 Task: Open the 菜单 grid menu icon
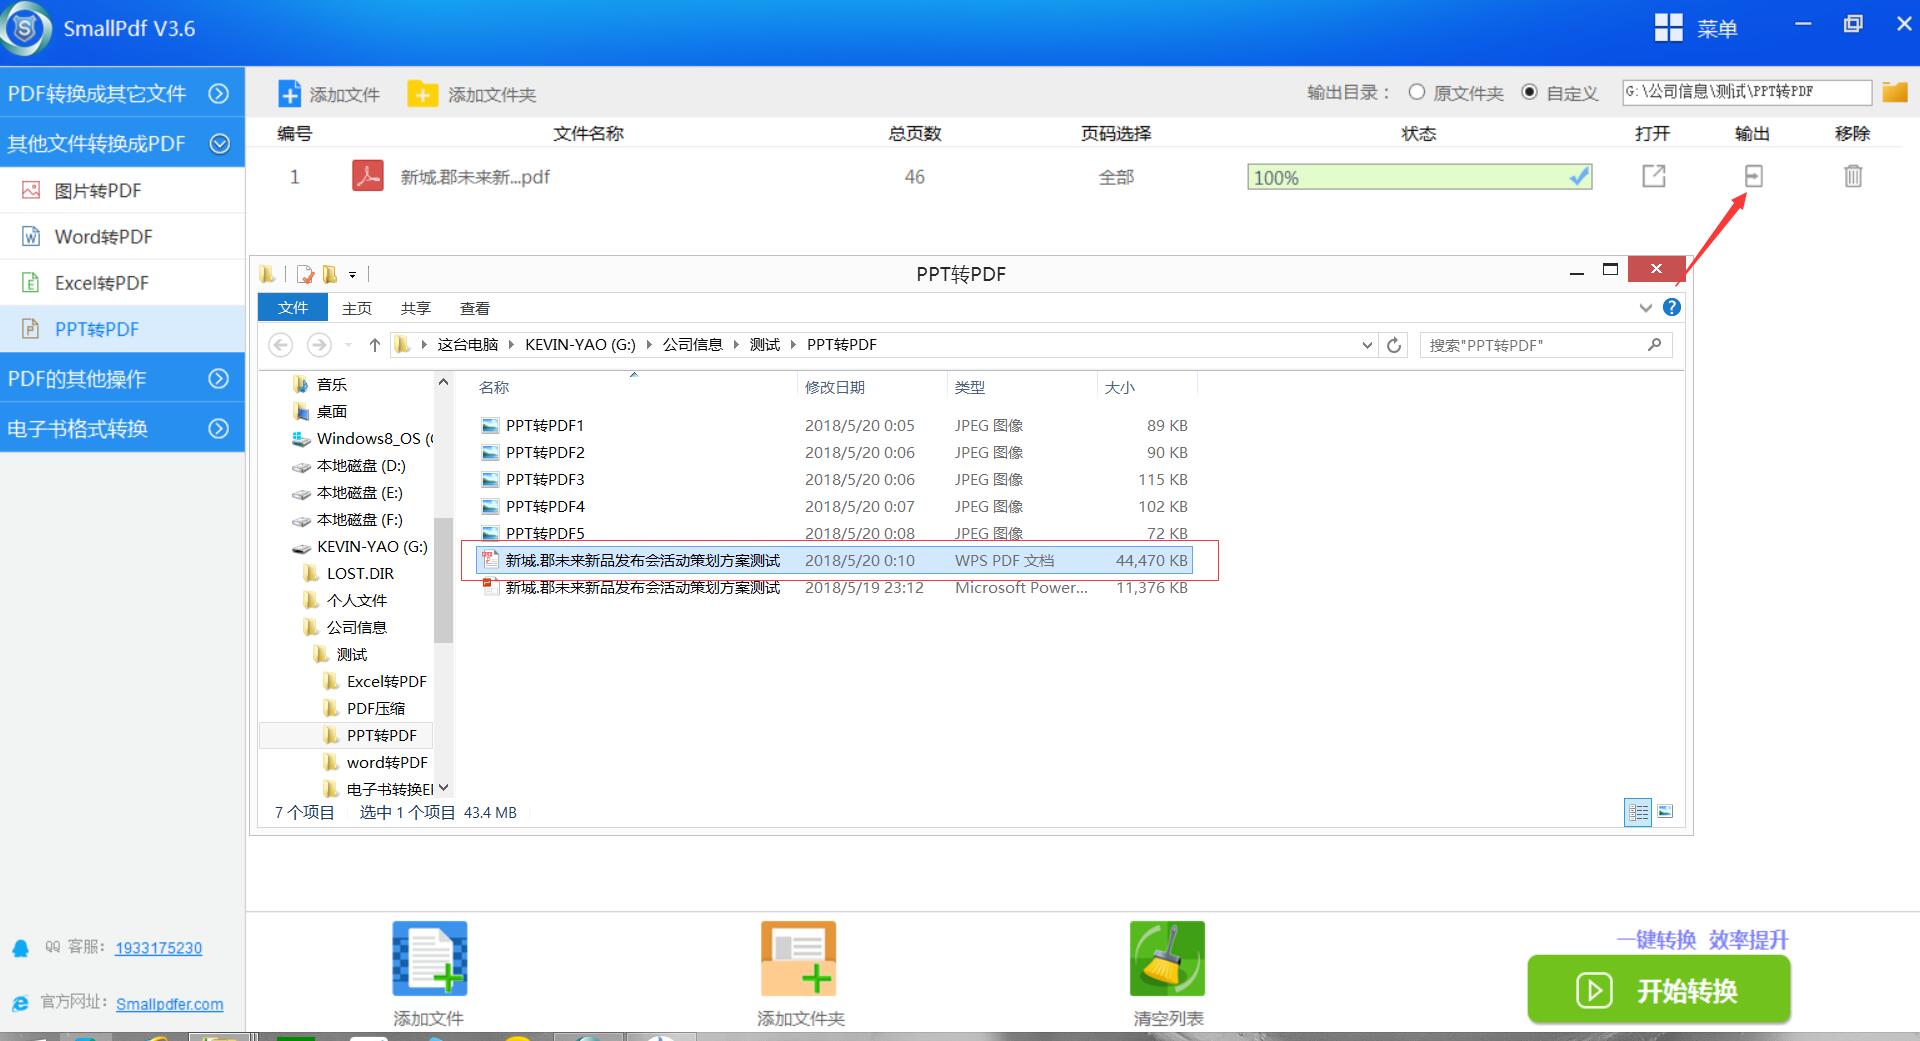click(x=1668, y=28)
